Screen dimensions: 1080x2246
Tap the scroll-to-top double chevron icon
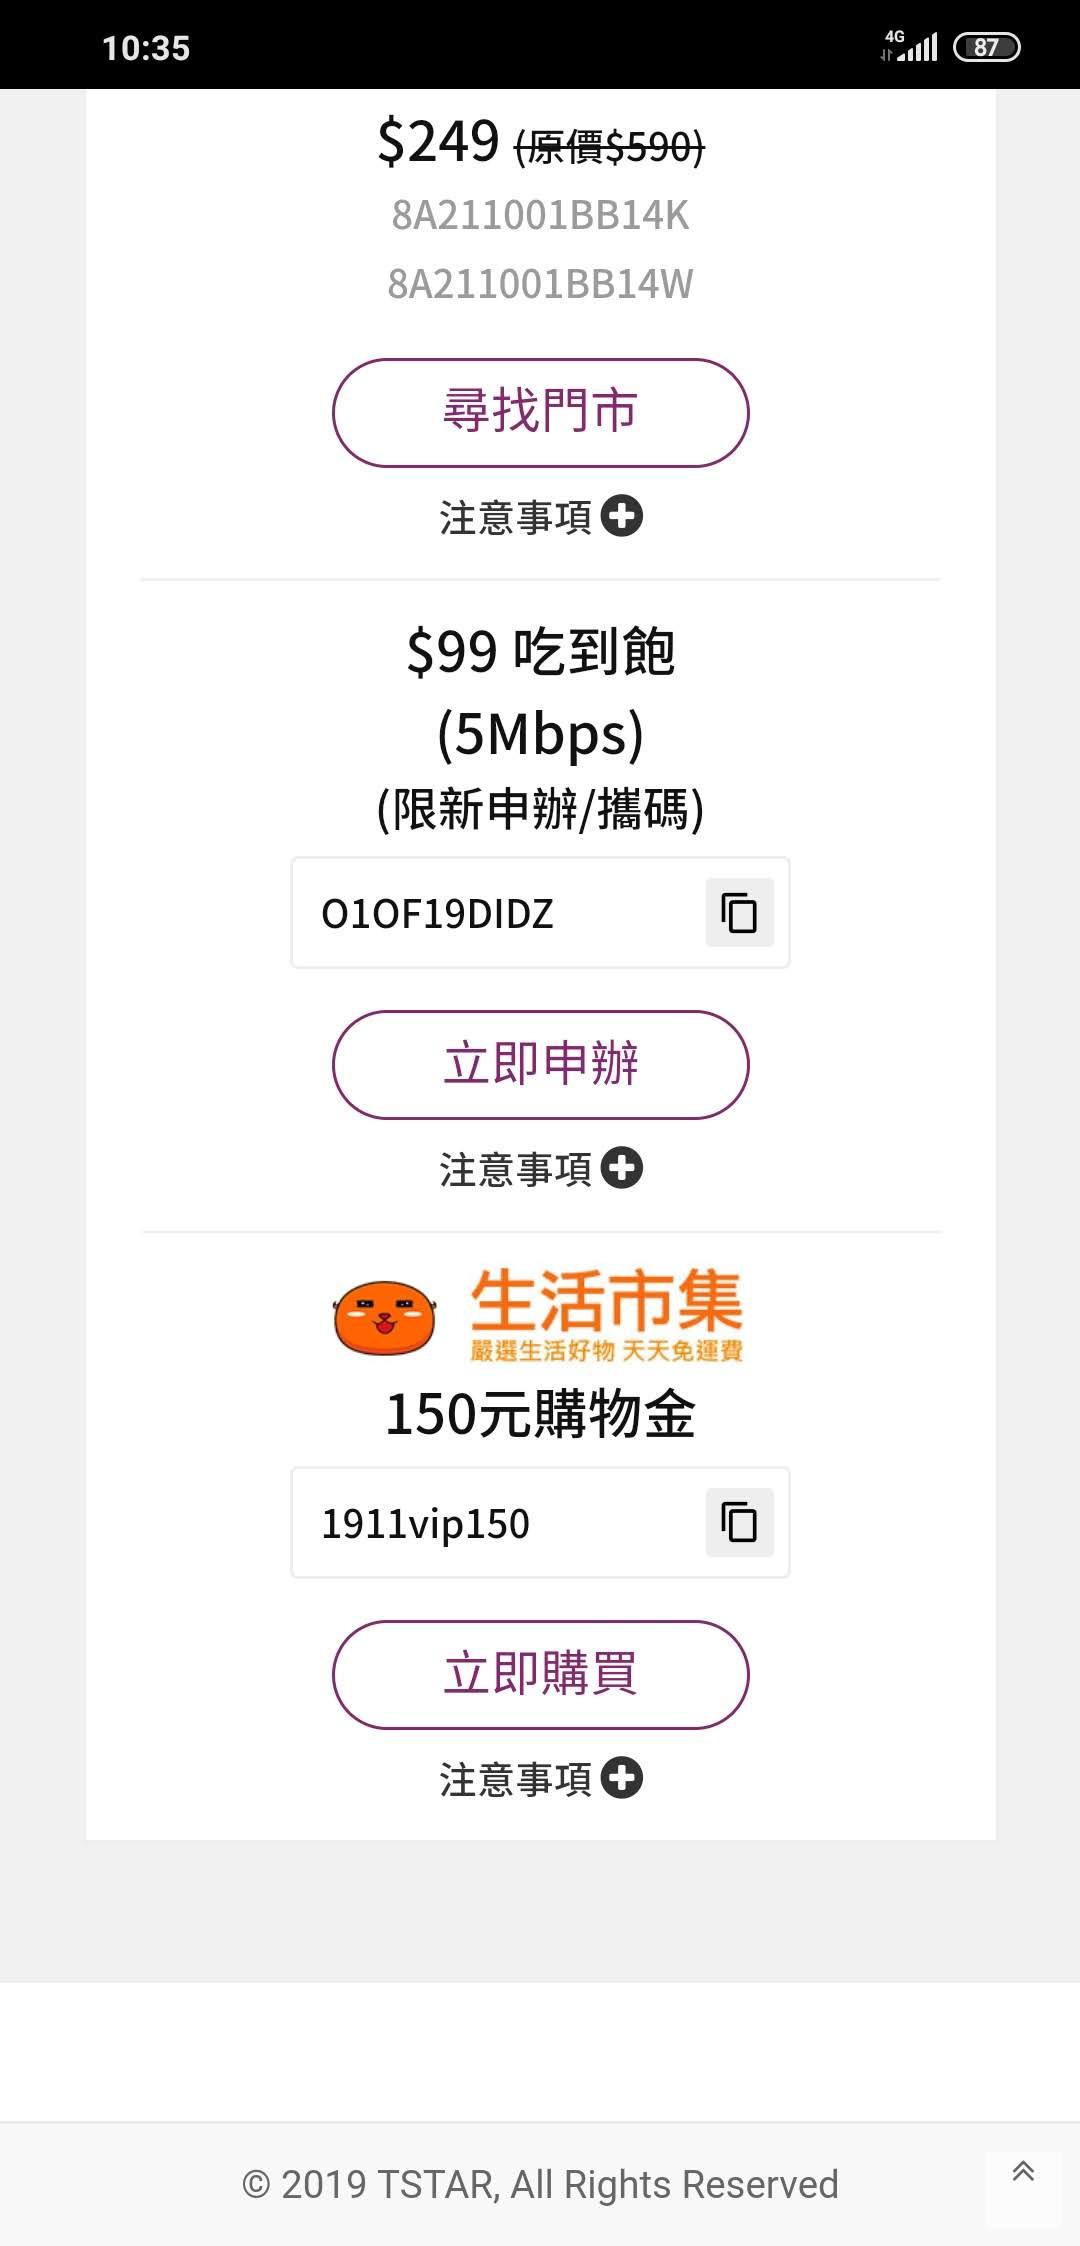click(1023, 2171)
